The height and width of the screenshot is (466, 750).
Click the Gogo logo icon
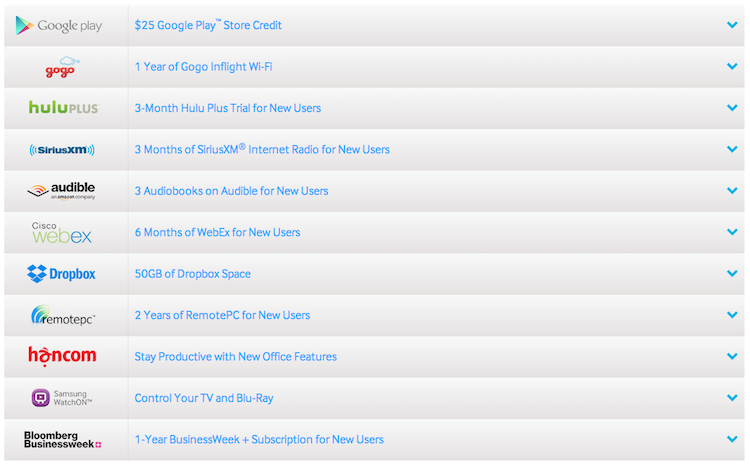tap(62, 67)
